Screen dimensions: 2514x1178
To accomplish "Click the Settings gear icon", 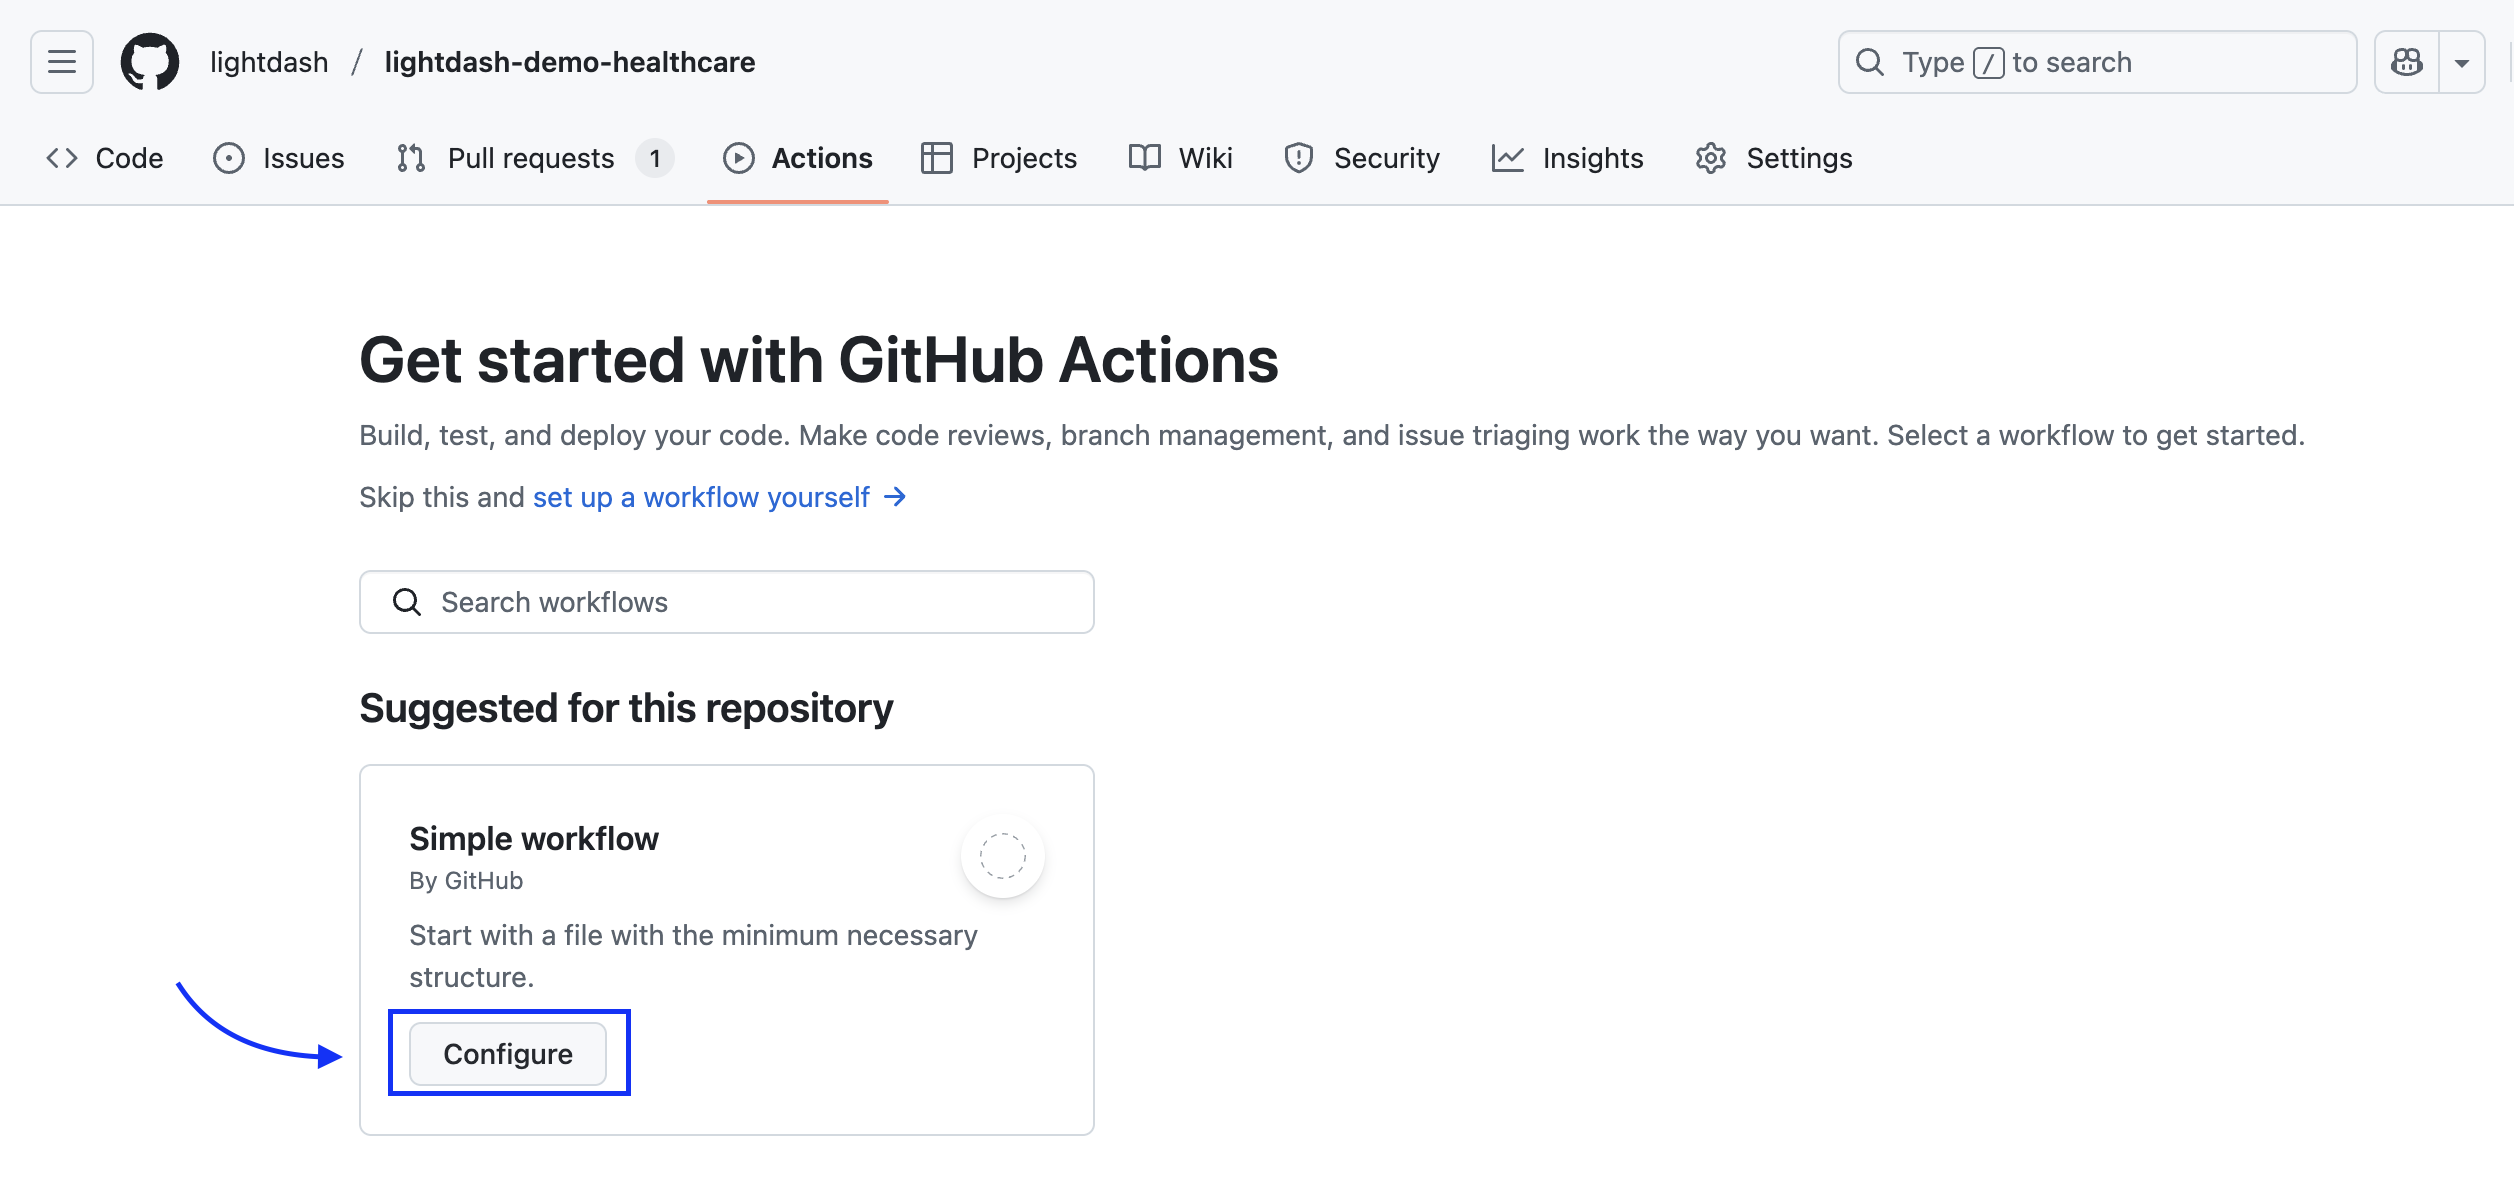I will point(1712,157).
